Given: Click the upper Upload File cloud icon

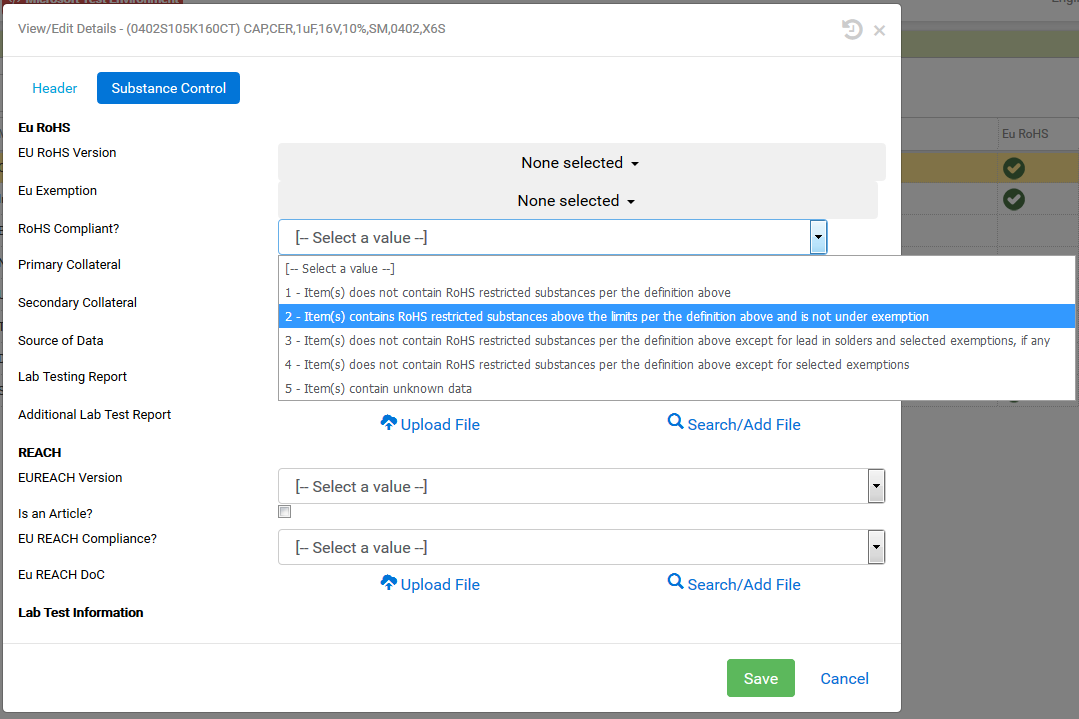Looking at the screenshot, I should point(389,423).
